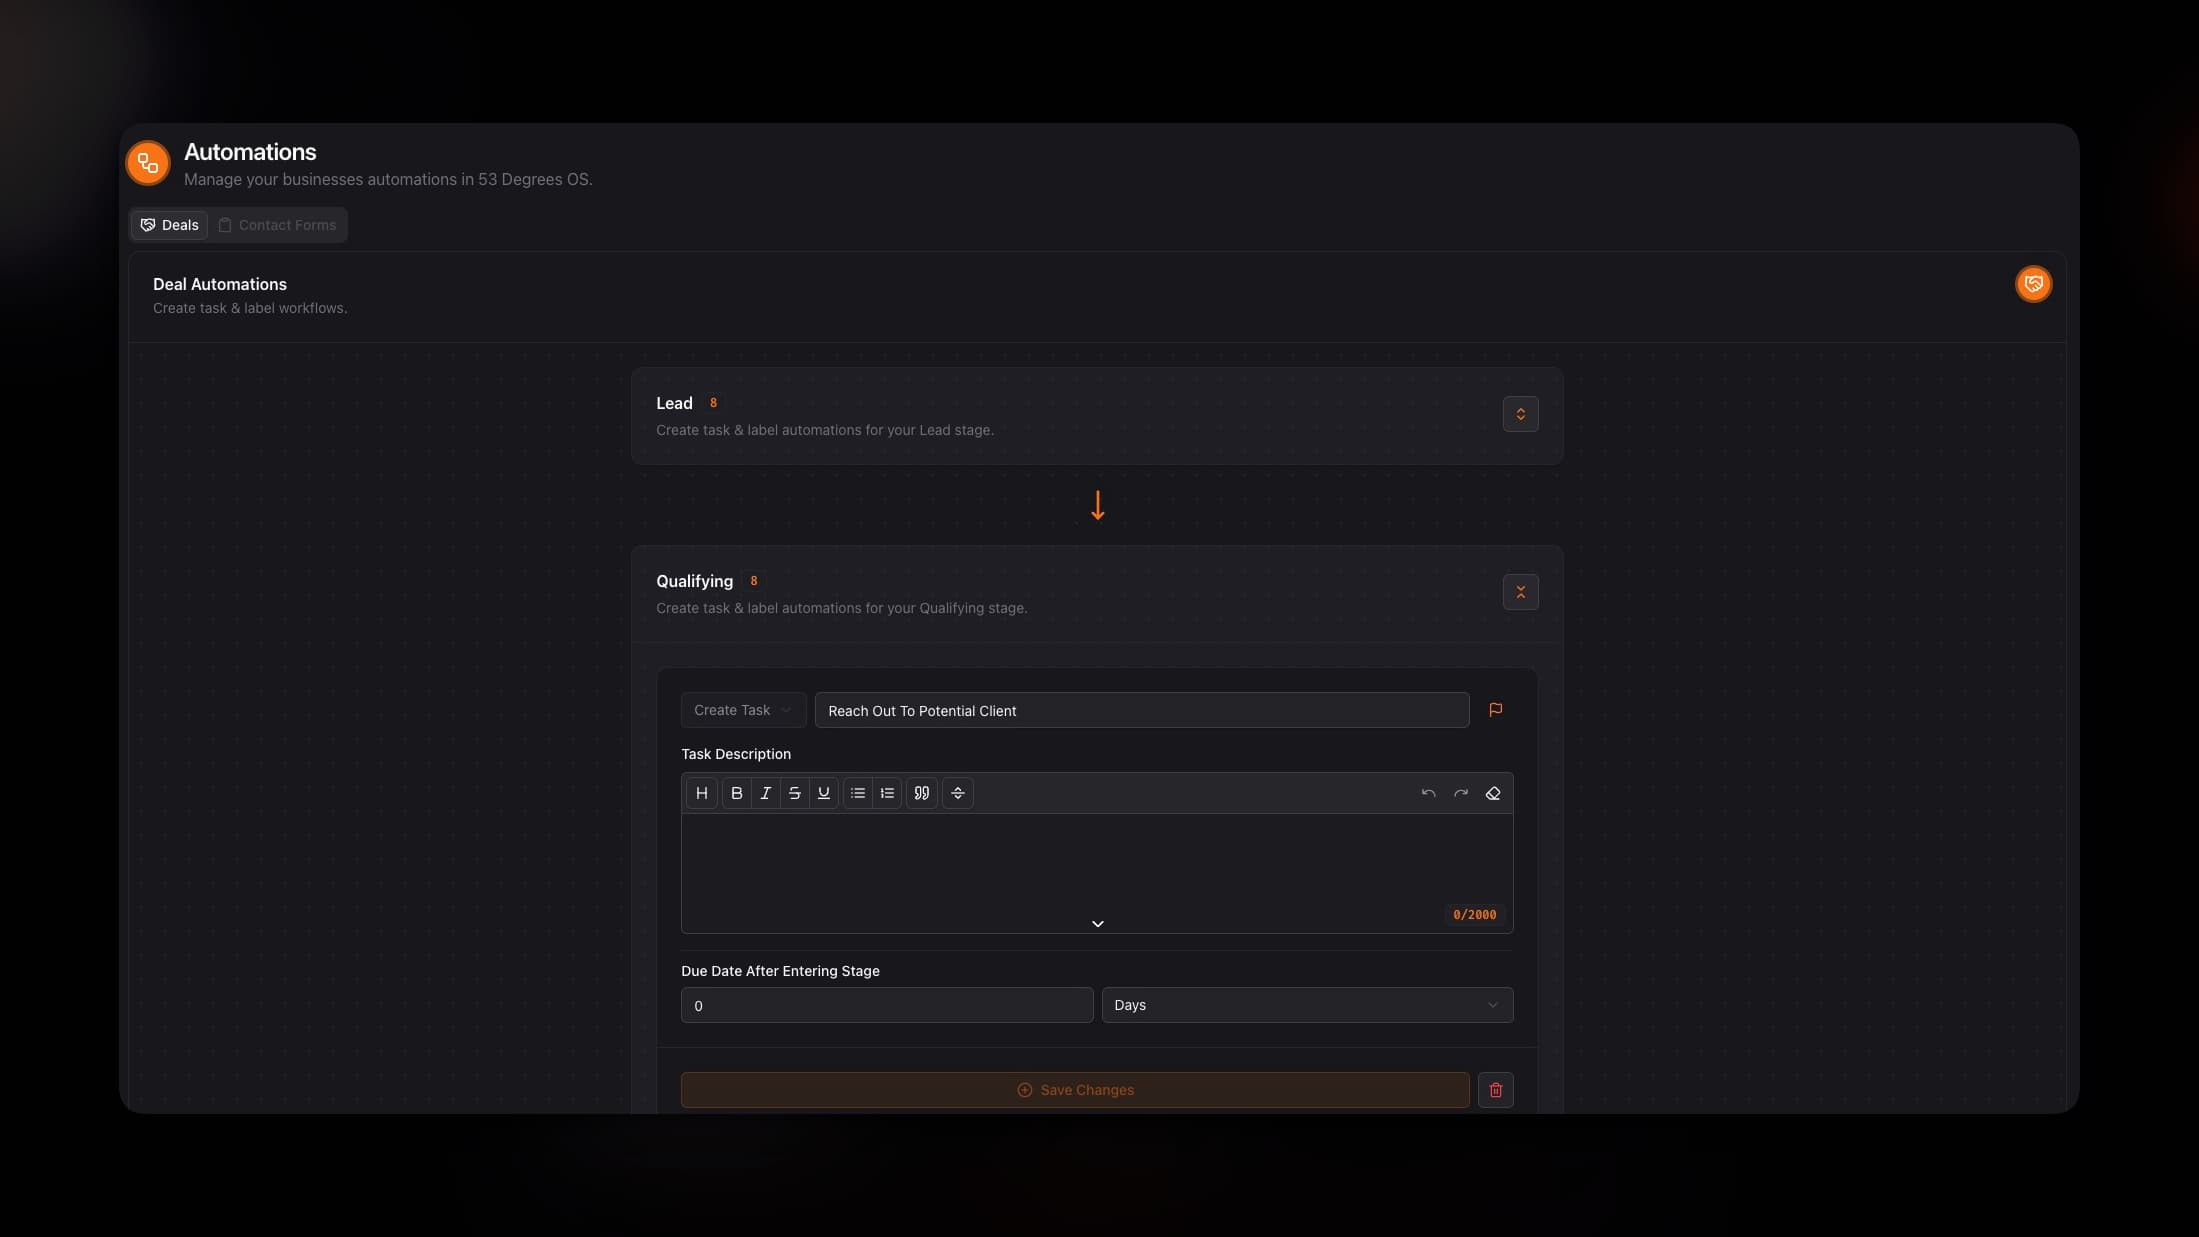Image resolution: width=2199 pixels, height=1237 pixels.
Task: Delete the automation with the red trash icon
Action: (1496, 1090)
